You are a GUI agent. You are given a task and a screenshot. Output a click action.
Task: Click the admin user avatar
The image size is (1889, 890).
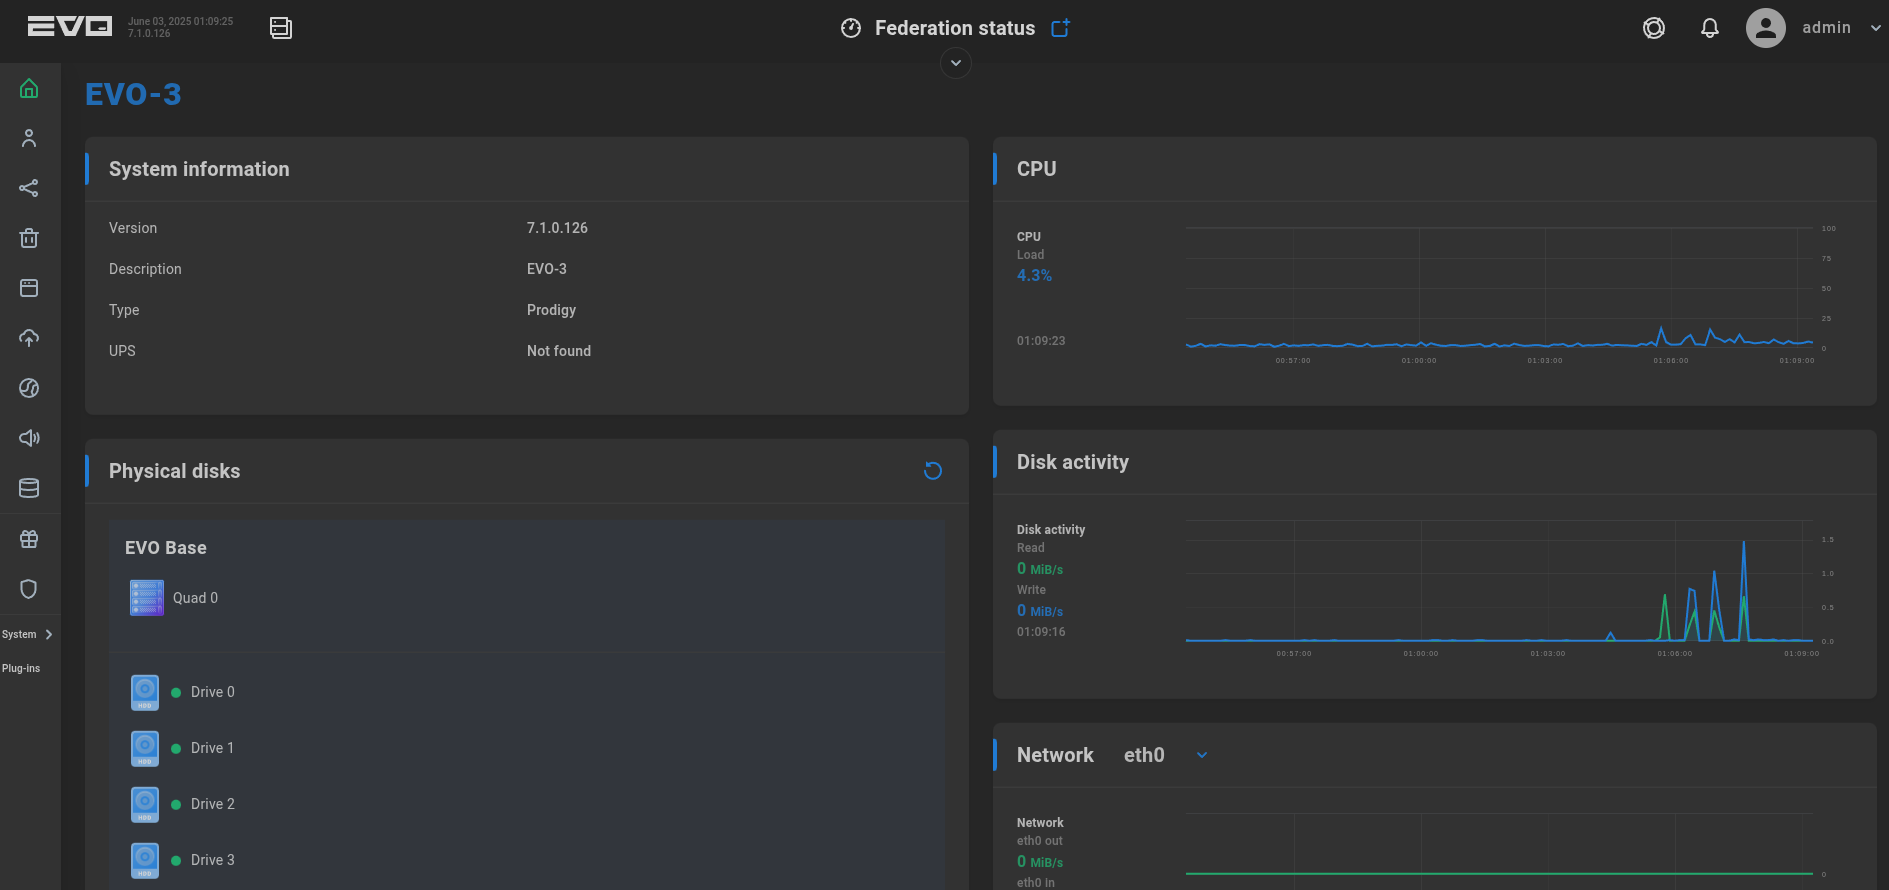[x=1766, y=28]
